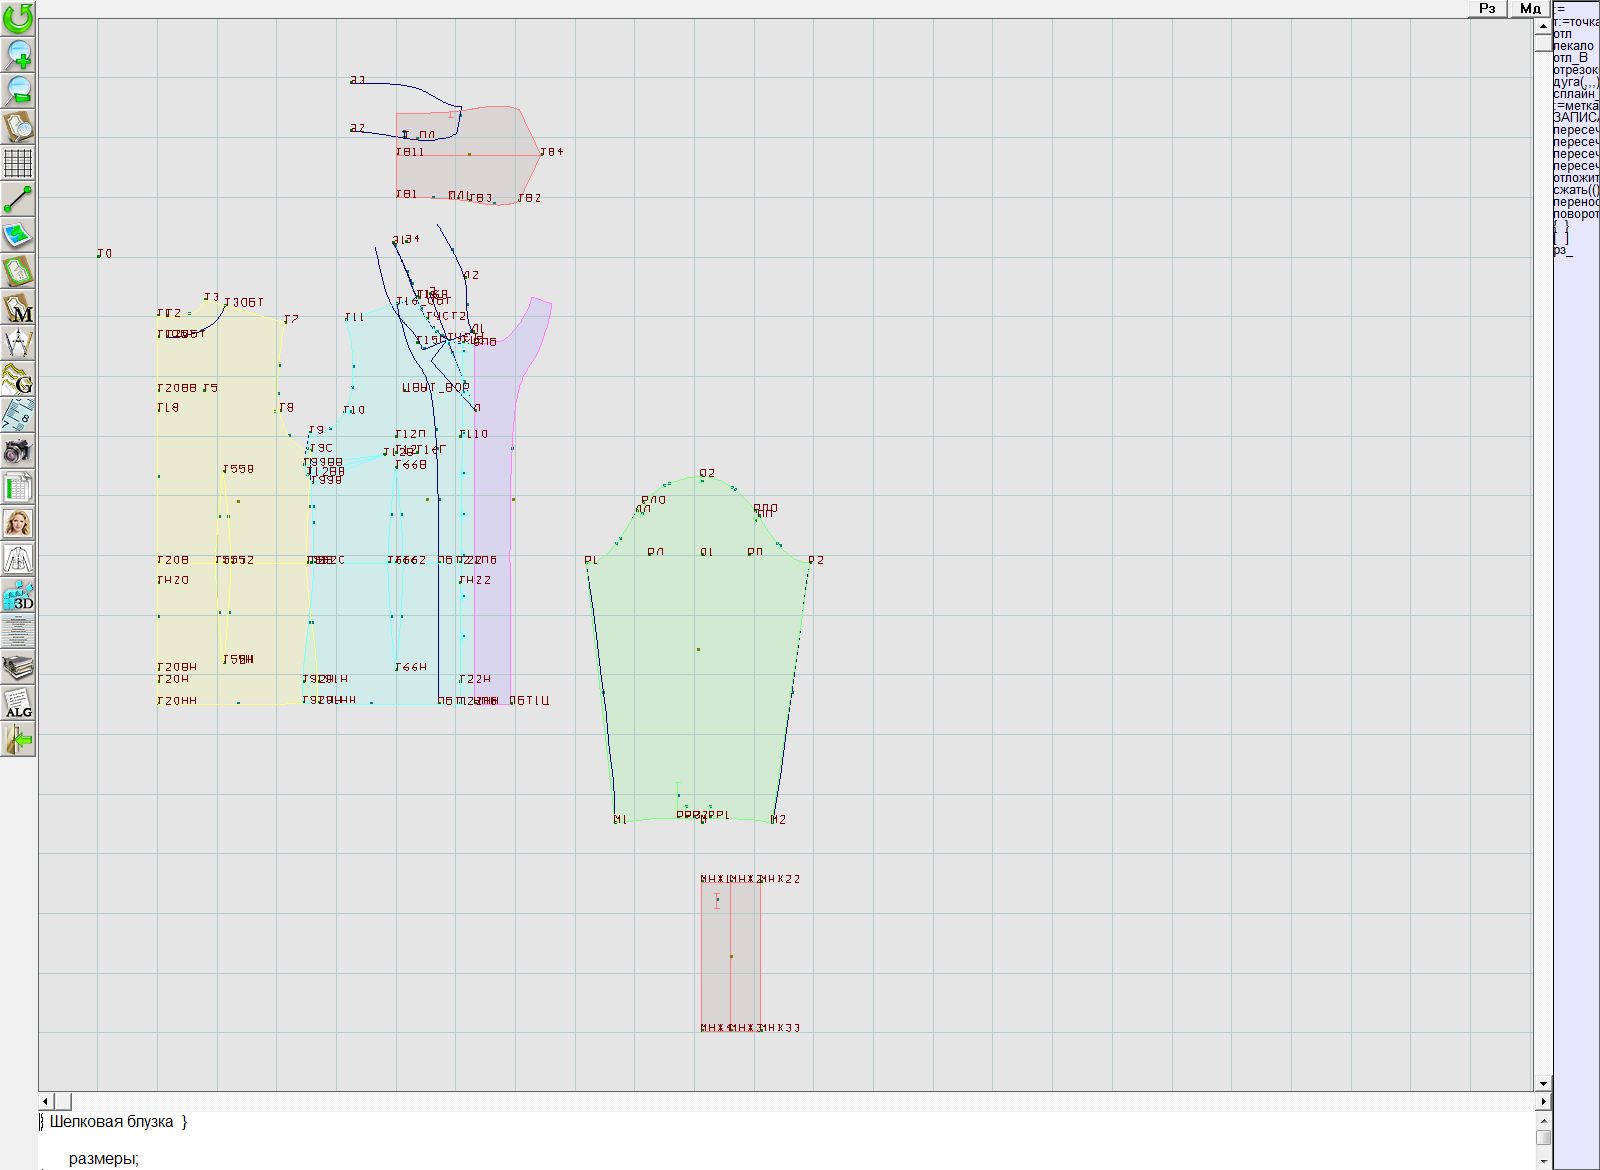Click the canvas vertical scrollbar up arrow
The height and width of the screenshot is (1170, 1600).
(1543, 24)
